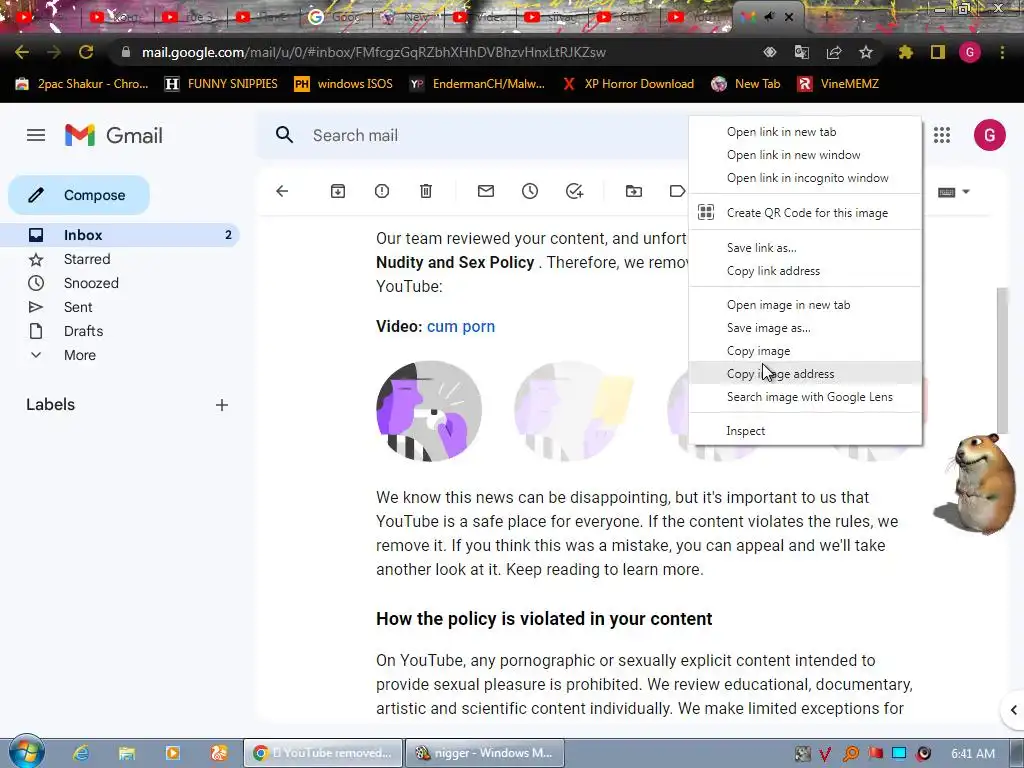Open media player taskbar icon
The height and width of the screenshot is (768, 1024).
pos(172,753)
